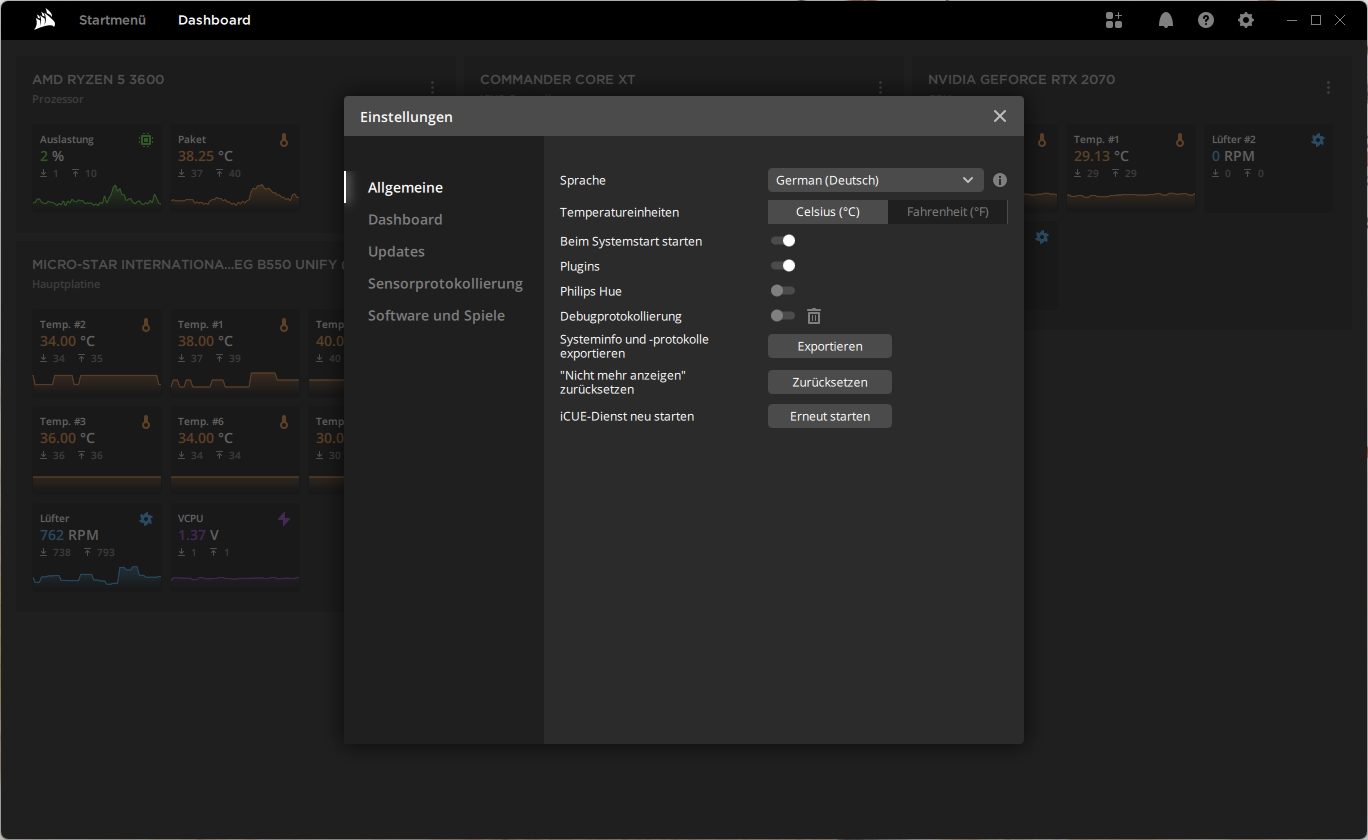Select the Dashboard settings tab
The image size is (1368, 840).
(x=405, y=219)
